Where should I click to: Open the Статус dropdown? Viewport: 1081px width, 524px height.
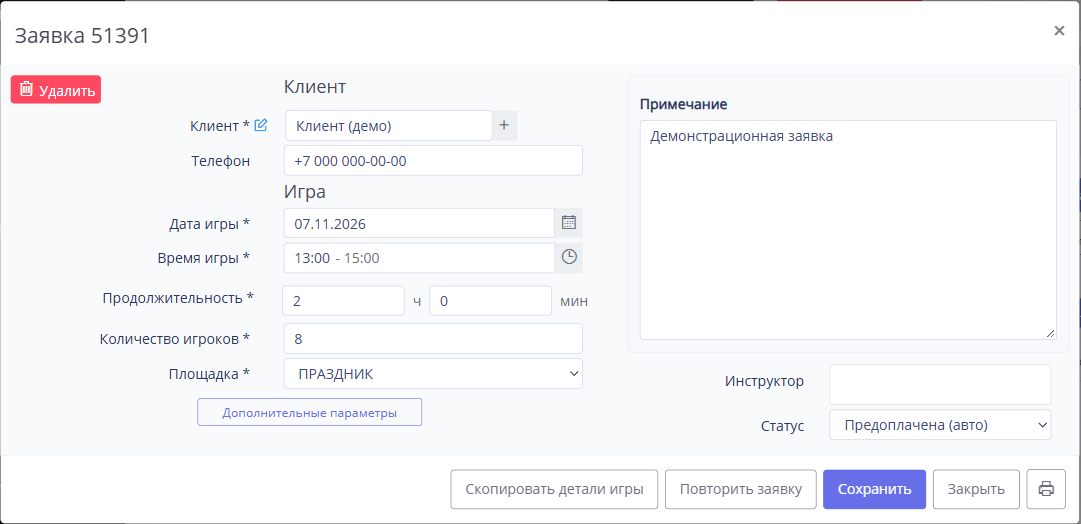point(940,425)
